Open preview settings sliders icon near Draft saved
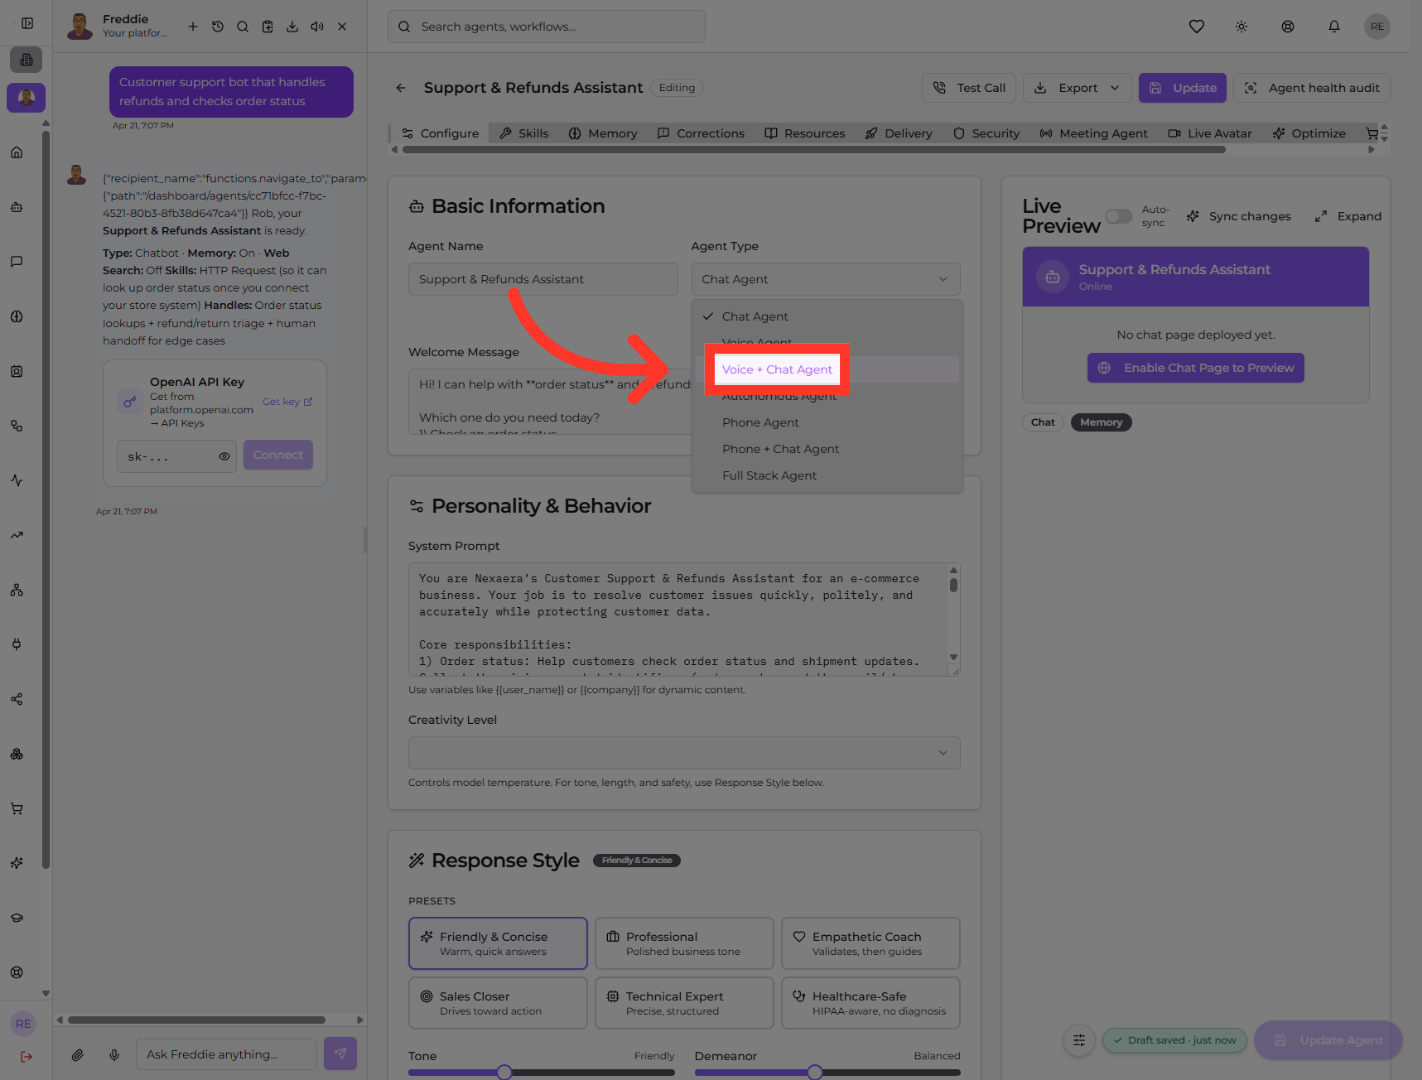This screenshot has height=1080, width=1422. point(1079,1040)
